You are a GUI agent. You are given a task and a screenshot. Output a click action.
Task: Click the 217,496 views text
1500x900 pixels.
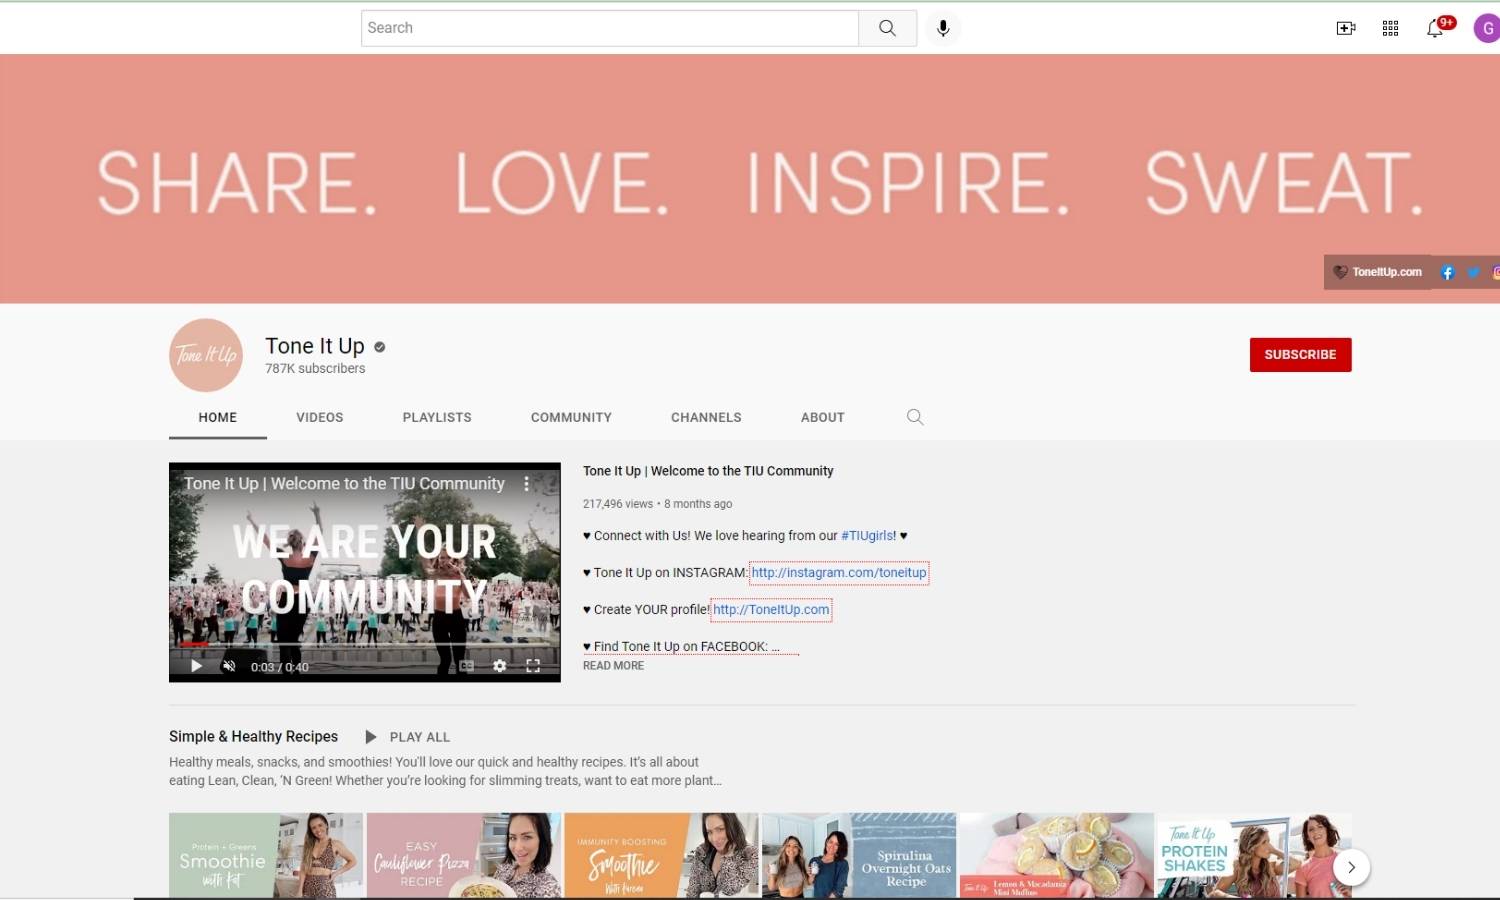pyautogui.click(x=618, y=504)
